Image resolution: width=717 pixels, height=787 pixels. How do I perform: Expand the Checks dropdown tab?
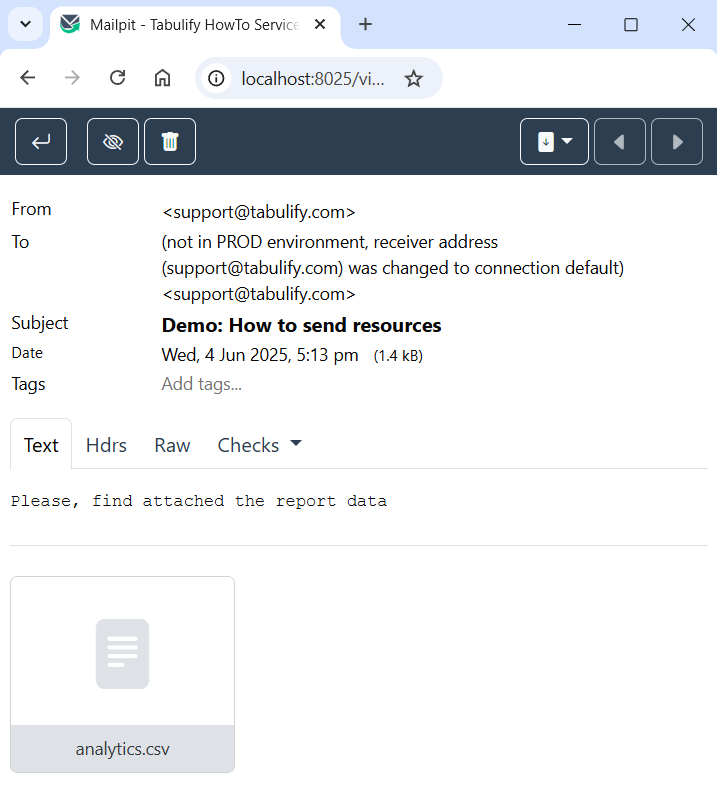click(x=259, y=445)
